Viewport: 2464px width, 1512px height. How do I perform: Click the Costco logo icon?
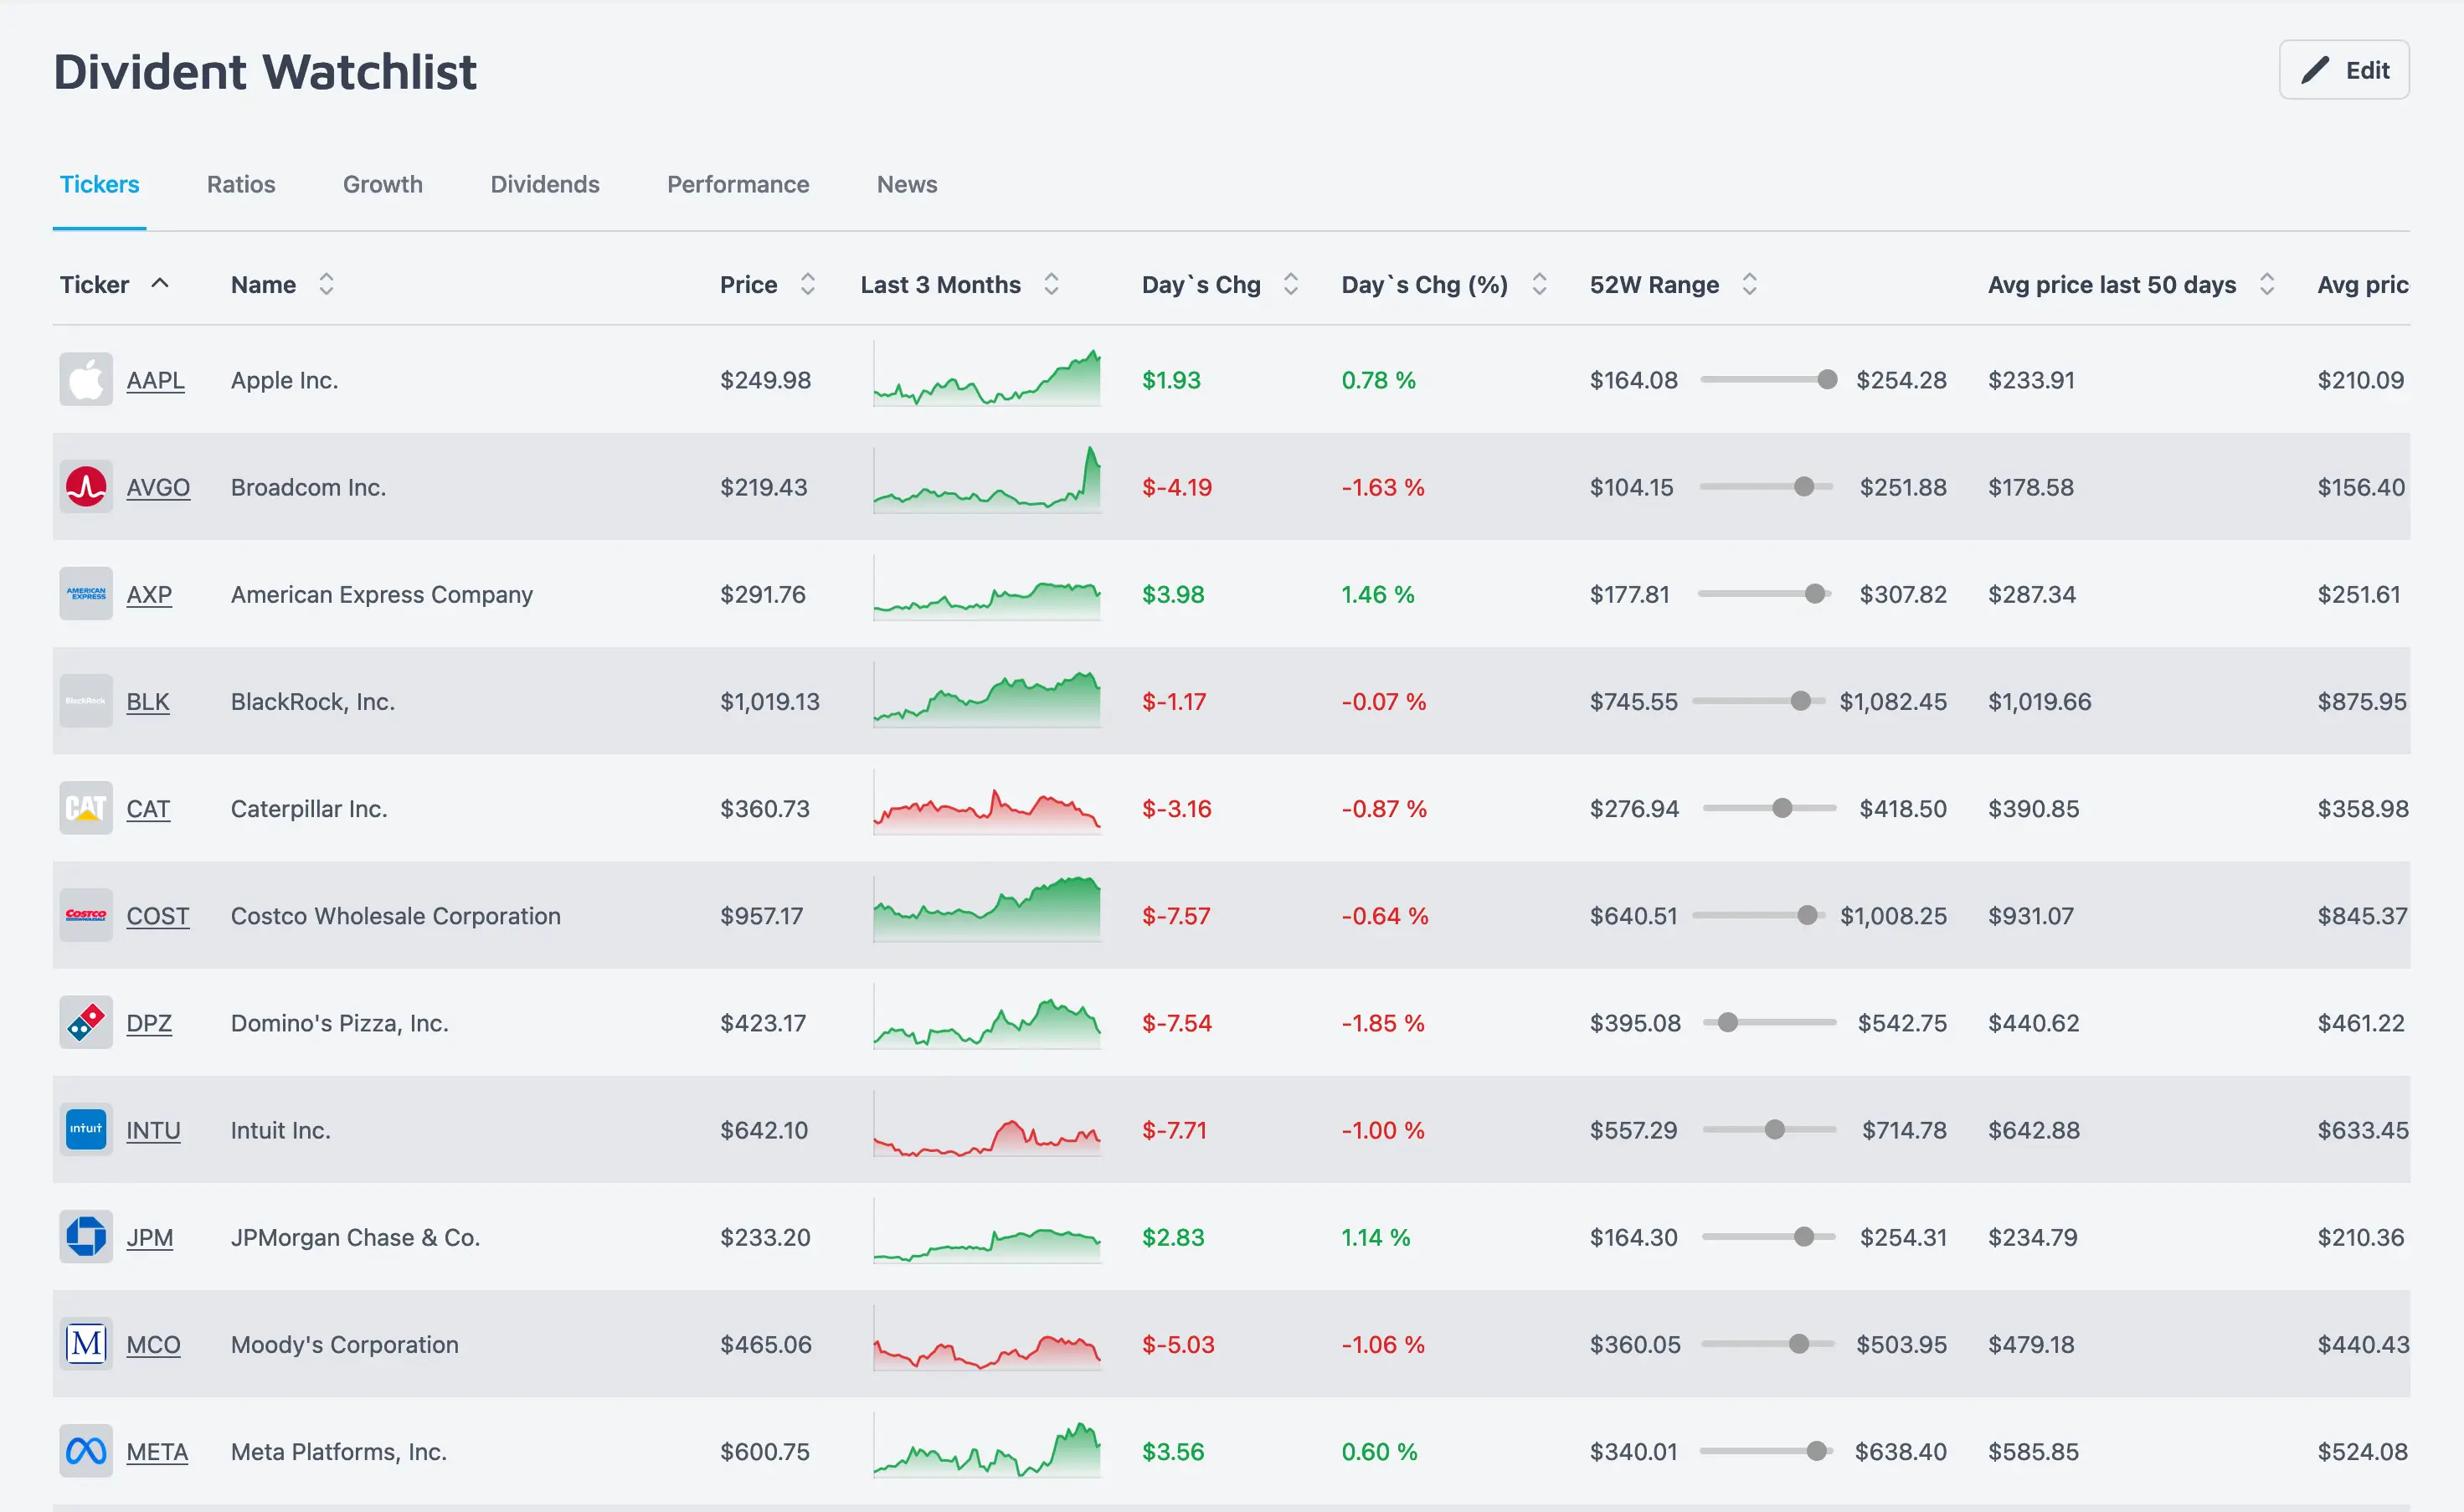[86, 915]
